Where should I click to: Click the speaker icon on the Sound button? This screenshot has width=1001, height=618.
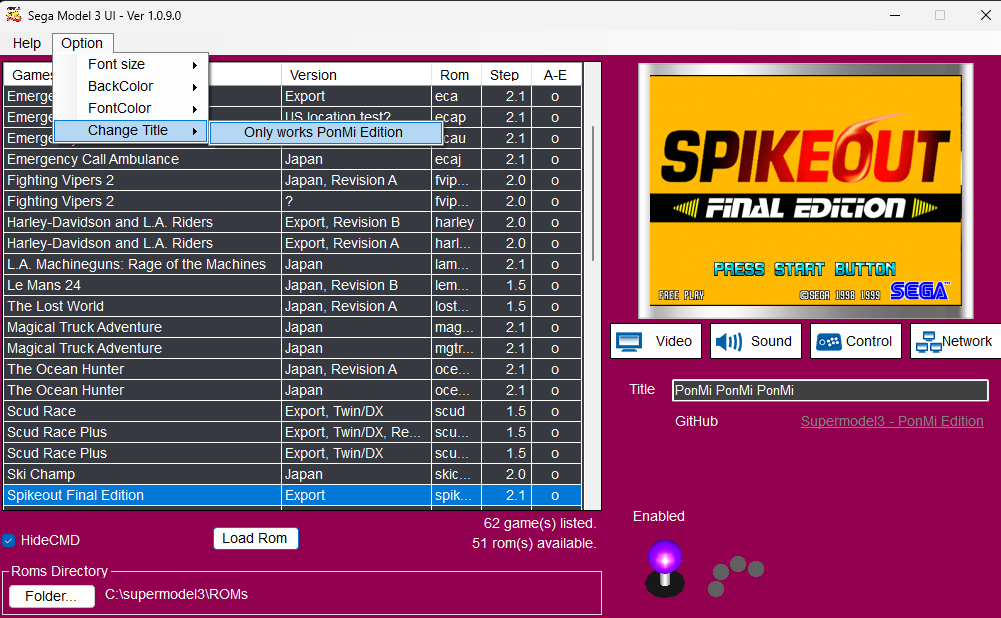(x=728, y=342)
